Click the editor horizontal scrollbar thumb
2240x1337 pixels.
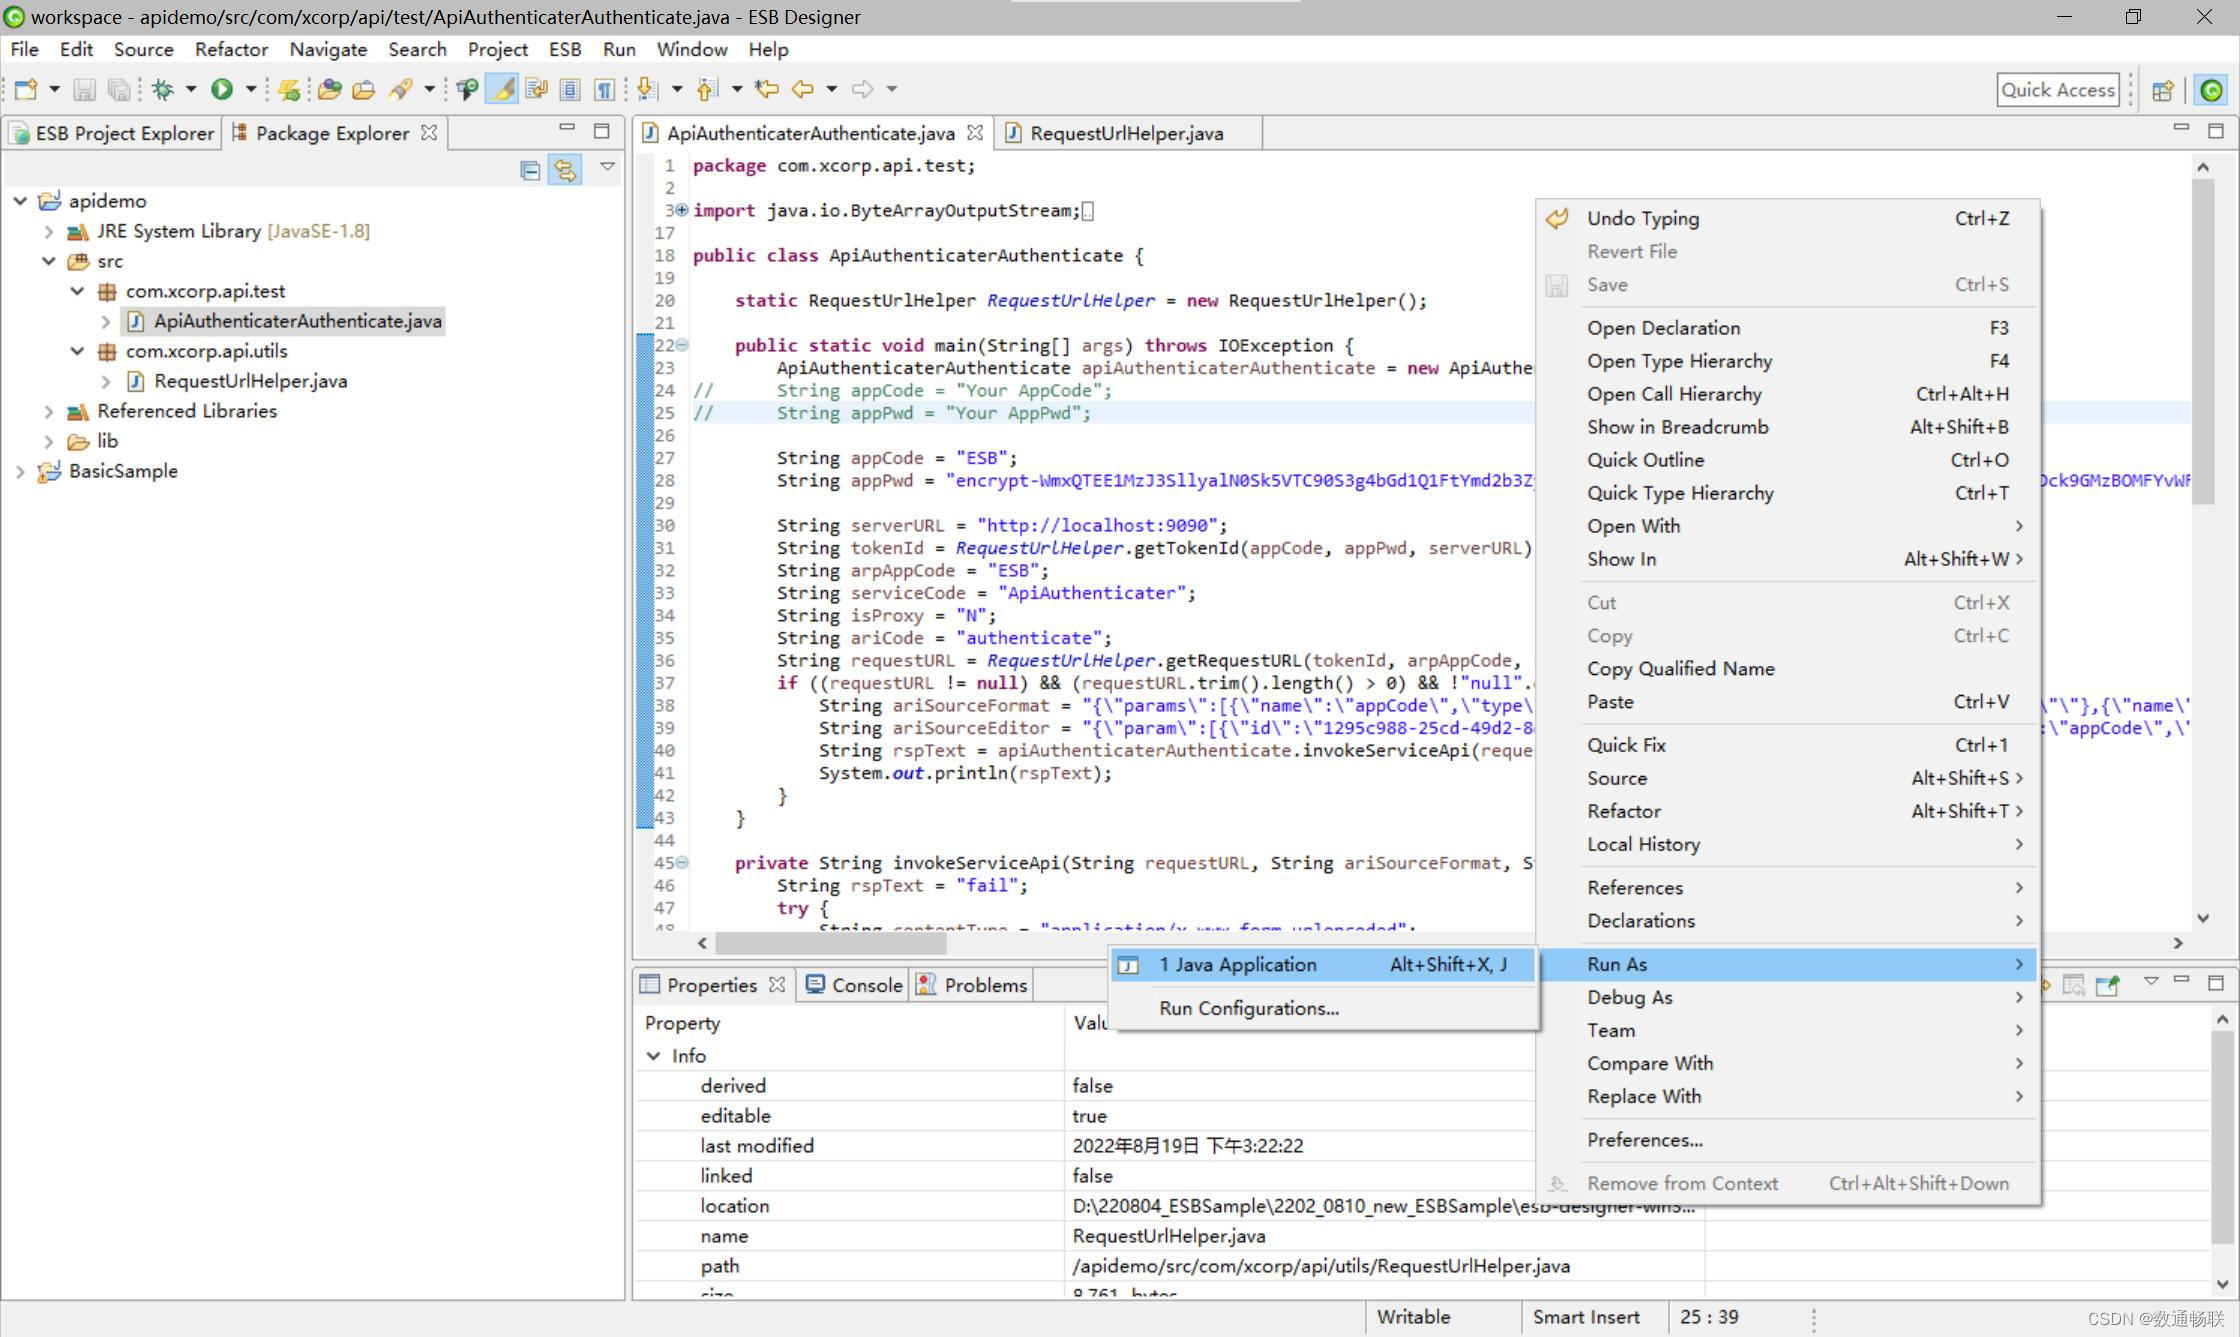[830, 943]
